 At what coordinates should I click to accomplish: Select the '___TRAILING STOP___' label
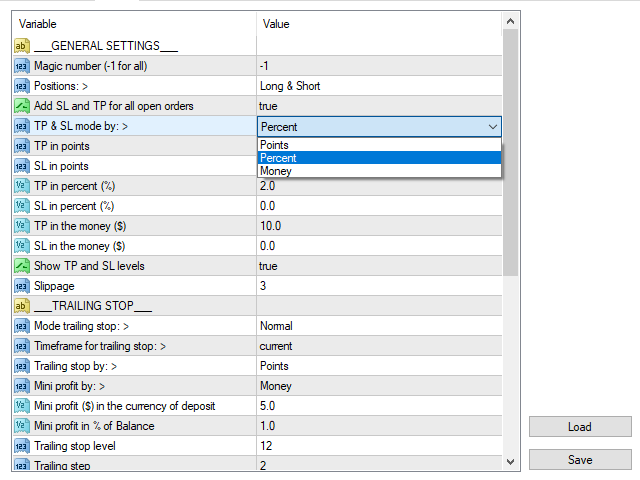pyautogui.click(x=93, y=306)
